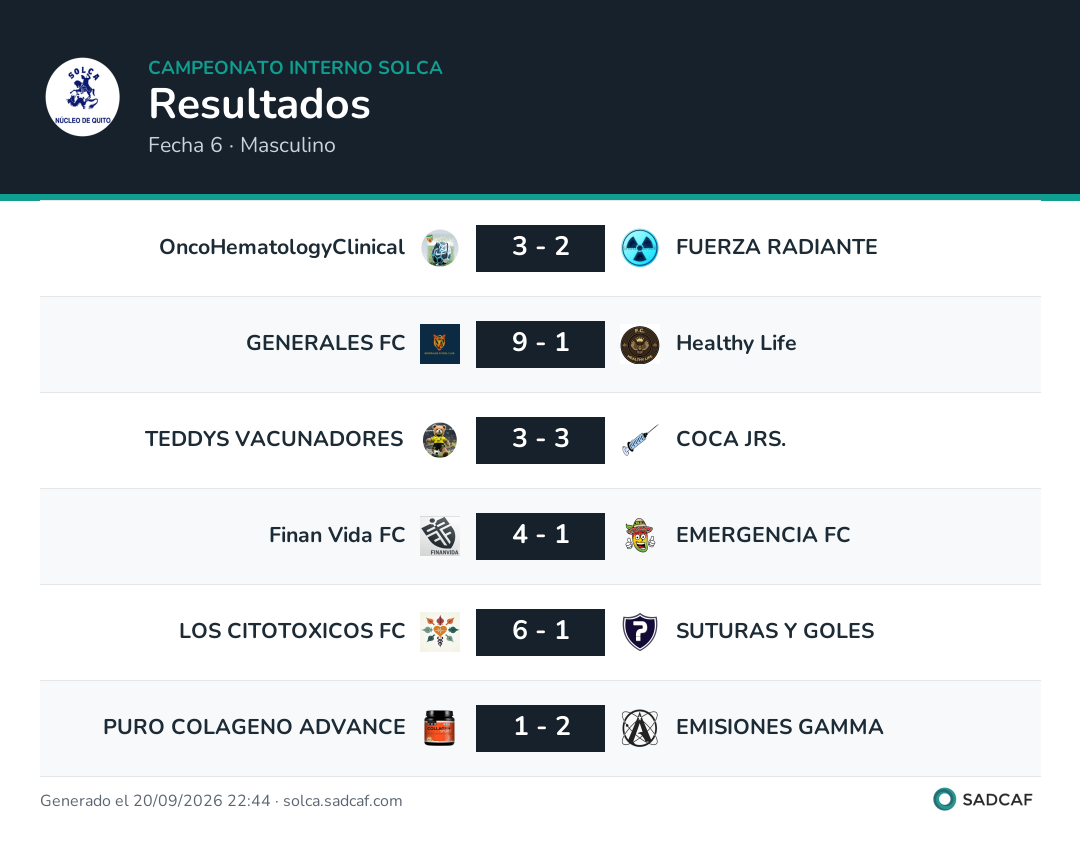
Task: Select the GENERALES FC team name
Action: pos(326,343)
